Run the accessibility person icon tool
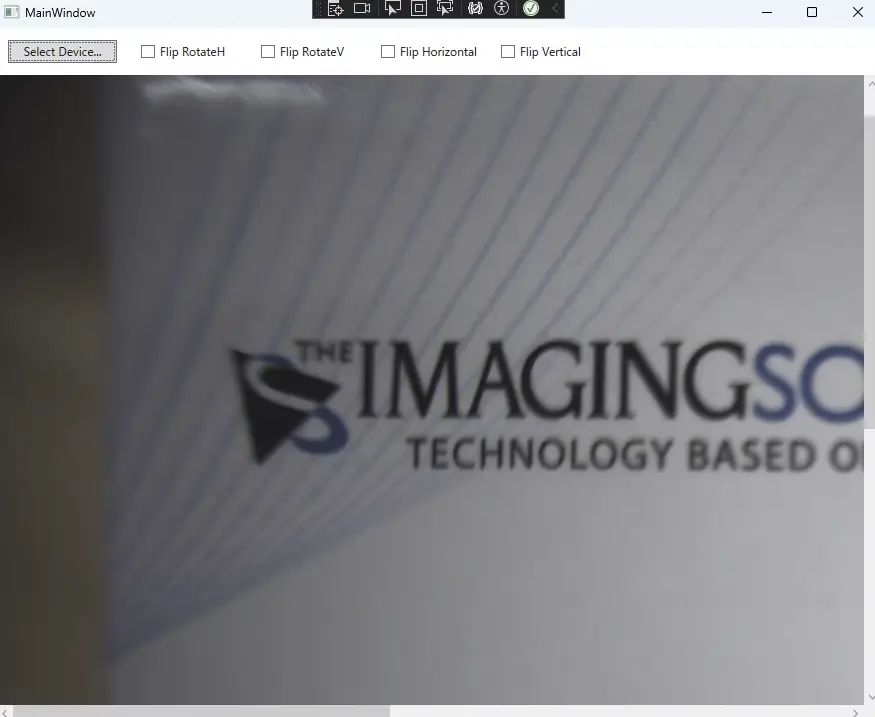875x717 pixels. (502, 9)
